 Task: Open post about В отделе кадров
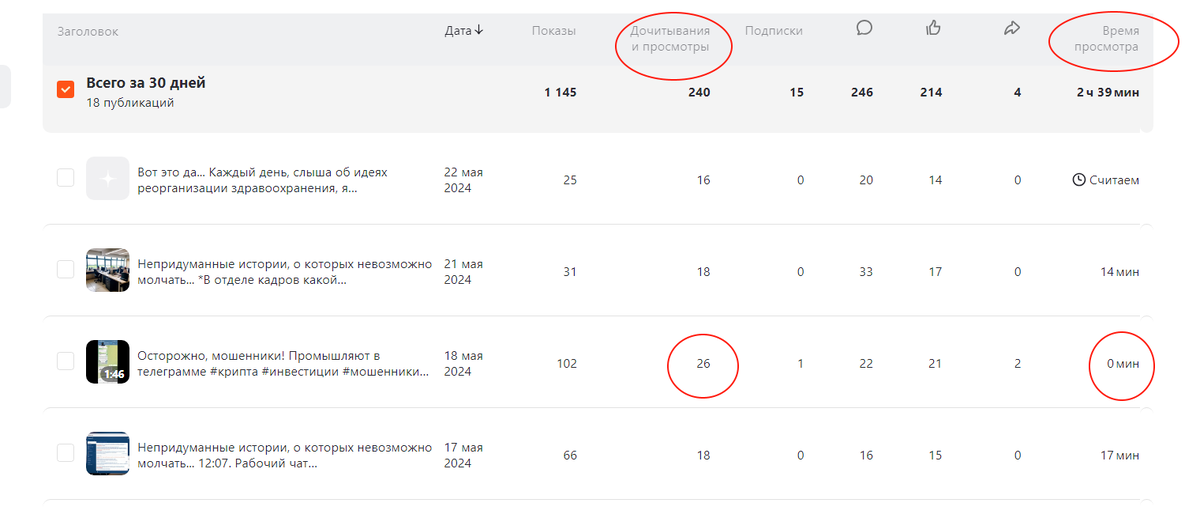[x=285, y=272]
